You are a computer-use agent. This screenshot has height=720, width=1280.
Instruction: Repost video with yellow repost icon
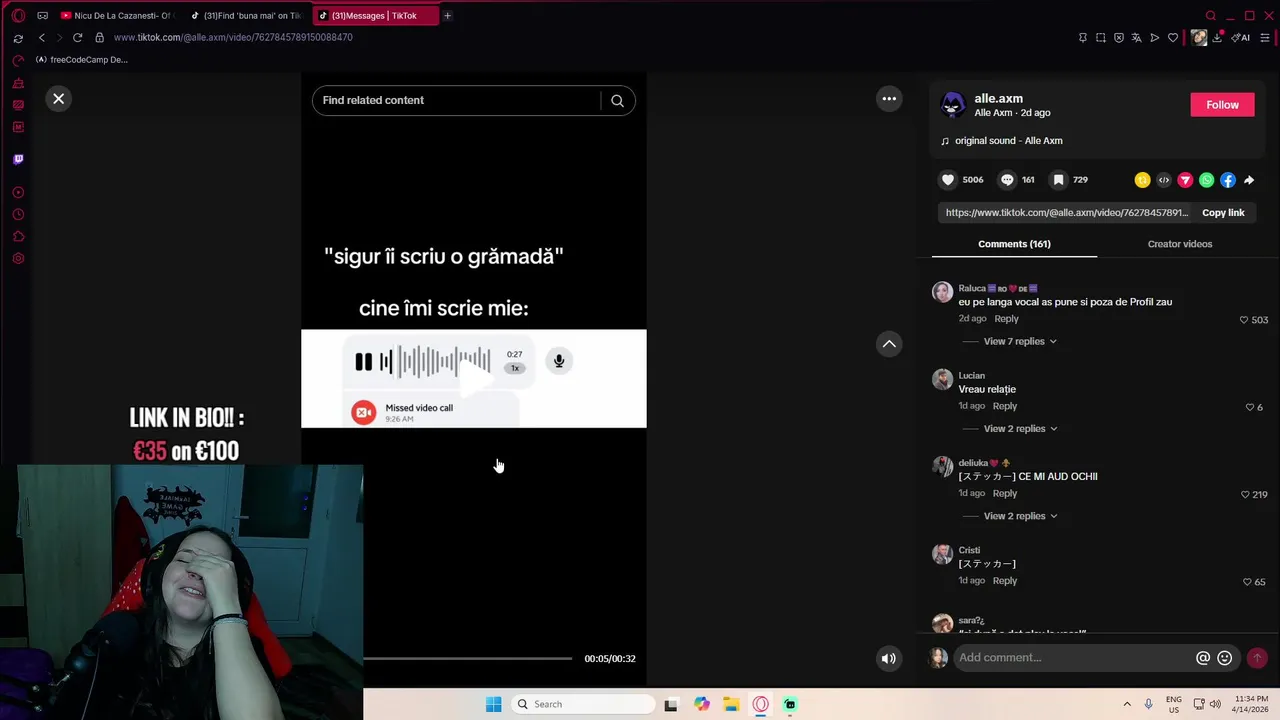pyautogui.click(x=1142, y=180)
